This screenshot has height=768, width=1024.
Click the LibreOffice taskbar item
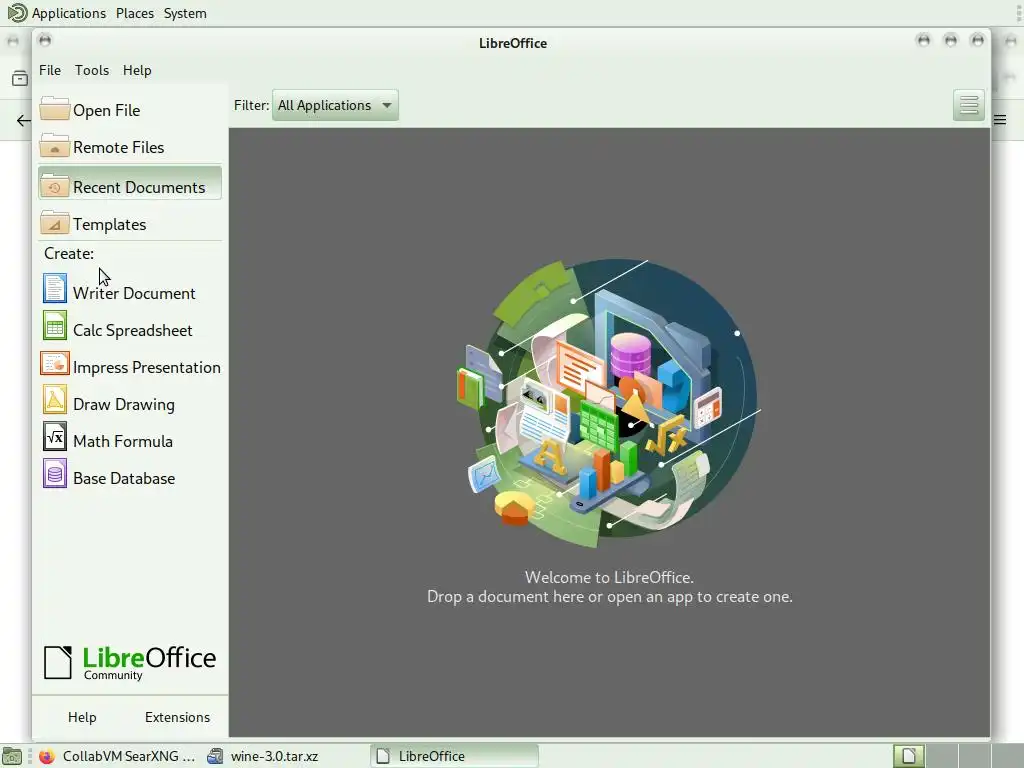tap(454, 756)
